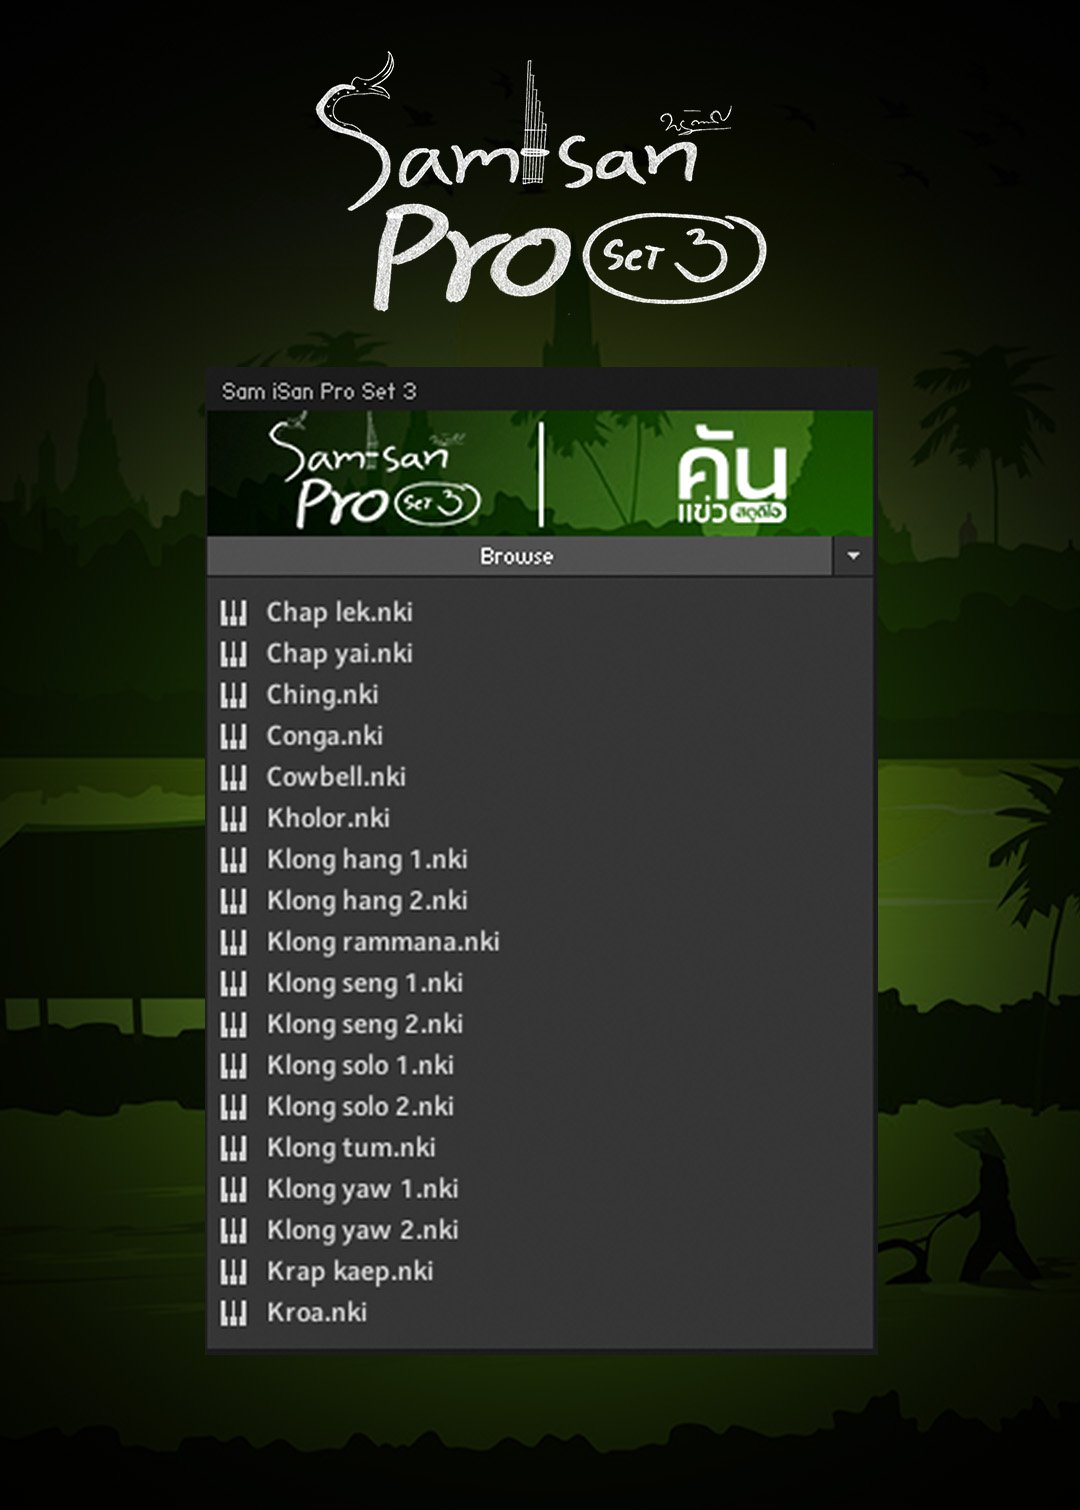Click the keyboard icon beside Kholor.nki
This screenshot has height=1510, width=1080.
coord(233,818)
